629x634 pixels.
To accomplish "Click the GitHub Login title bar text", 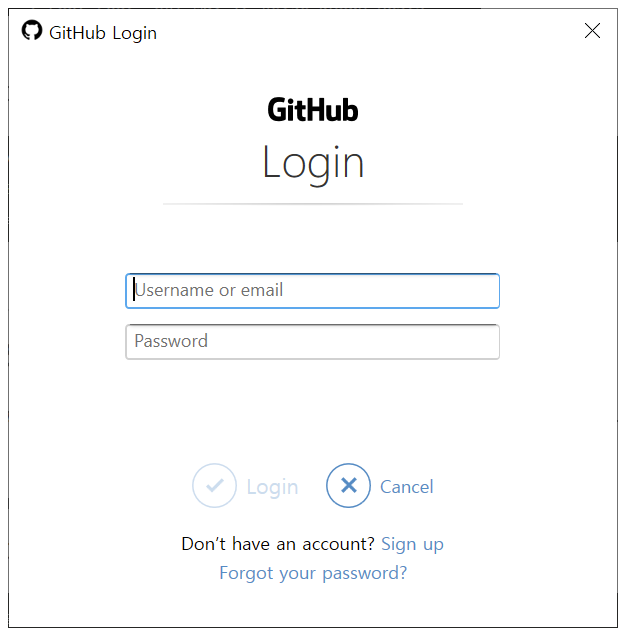I will [x=103, y=33].
